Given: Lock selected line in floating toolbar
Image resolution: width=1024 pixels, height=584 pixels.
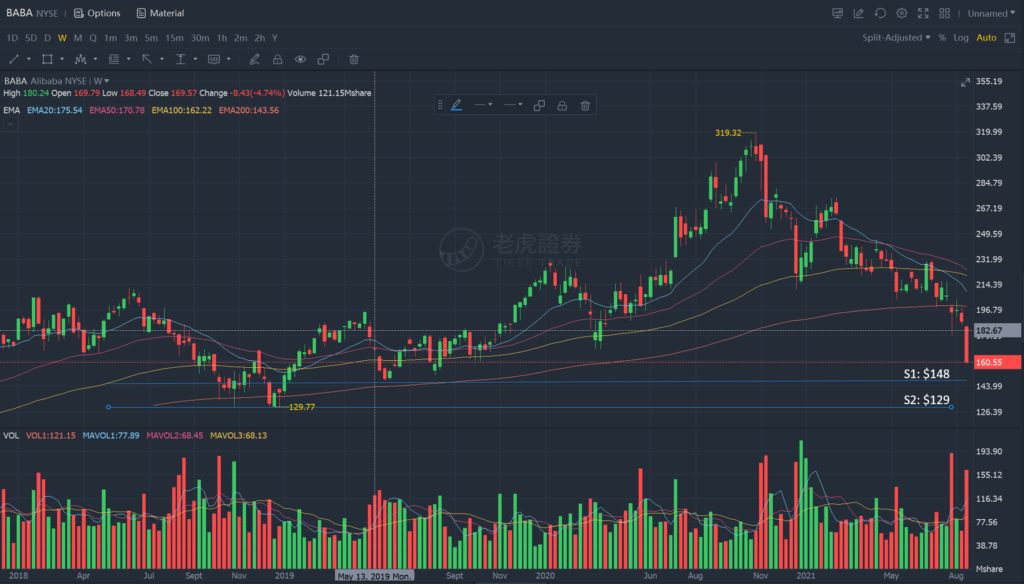Looking at the screenshot, I should point(562,105).
